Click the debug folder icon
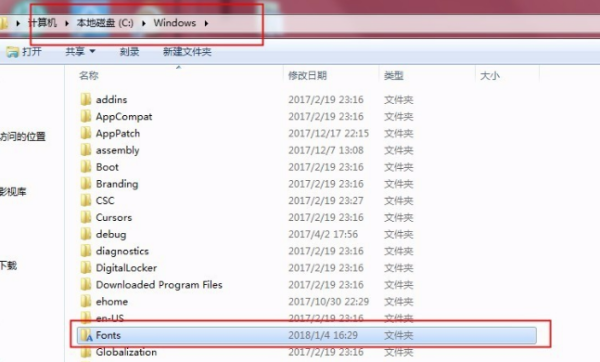The image size is (600, 362). pos(86,234)
